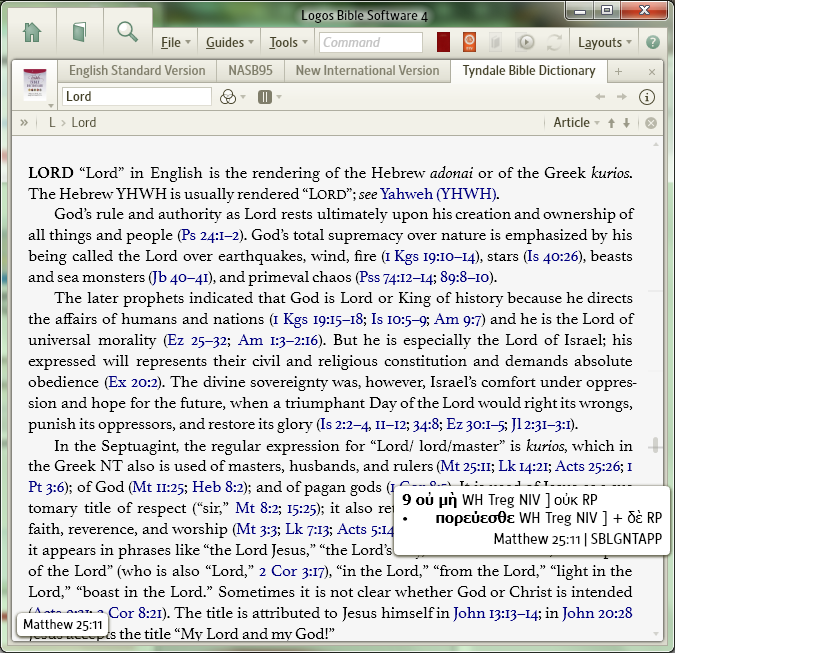Open the resource information icon
Viewport: 819px width, 653px height.
[x=647, y=97]
